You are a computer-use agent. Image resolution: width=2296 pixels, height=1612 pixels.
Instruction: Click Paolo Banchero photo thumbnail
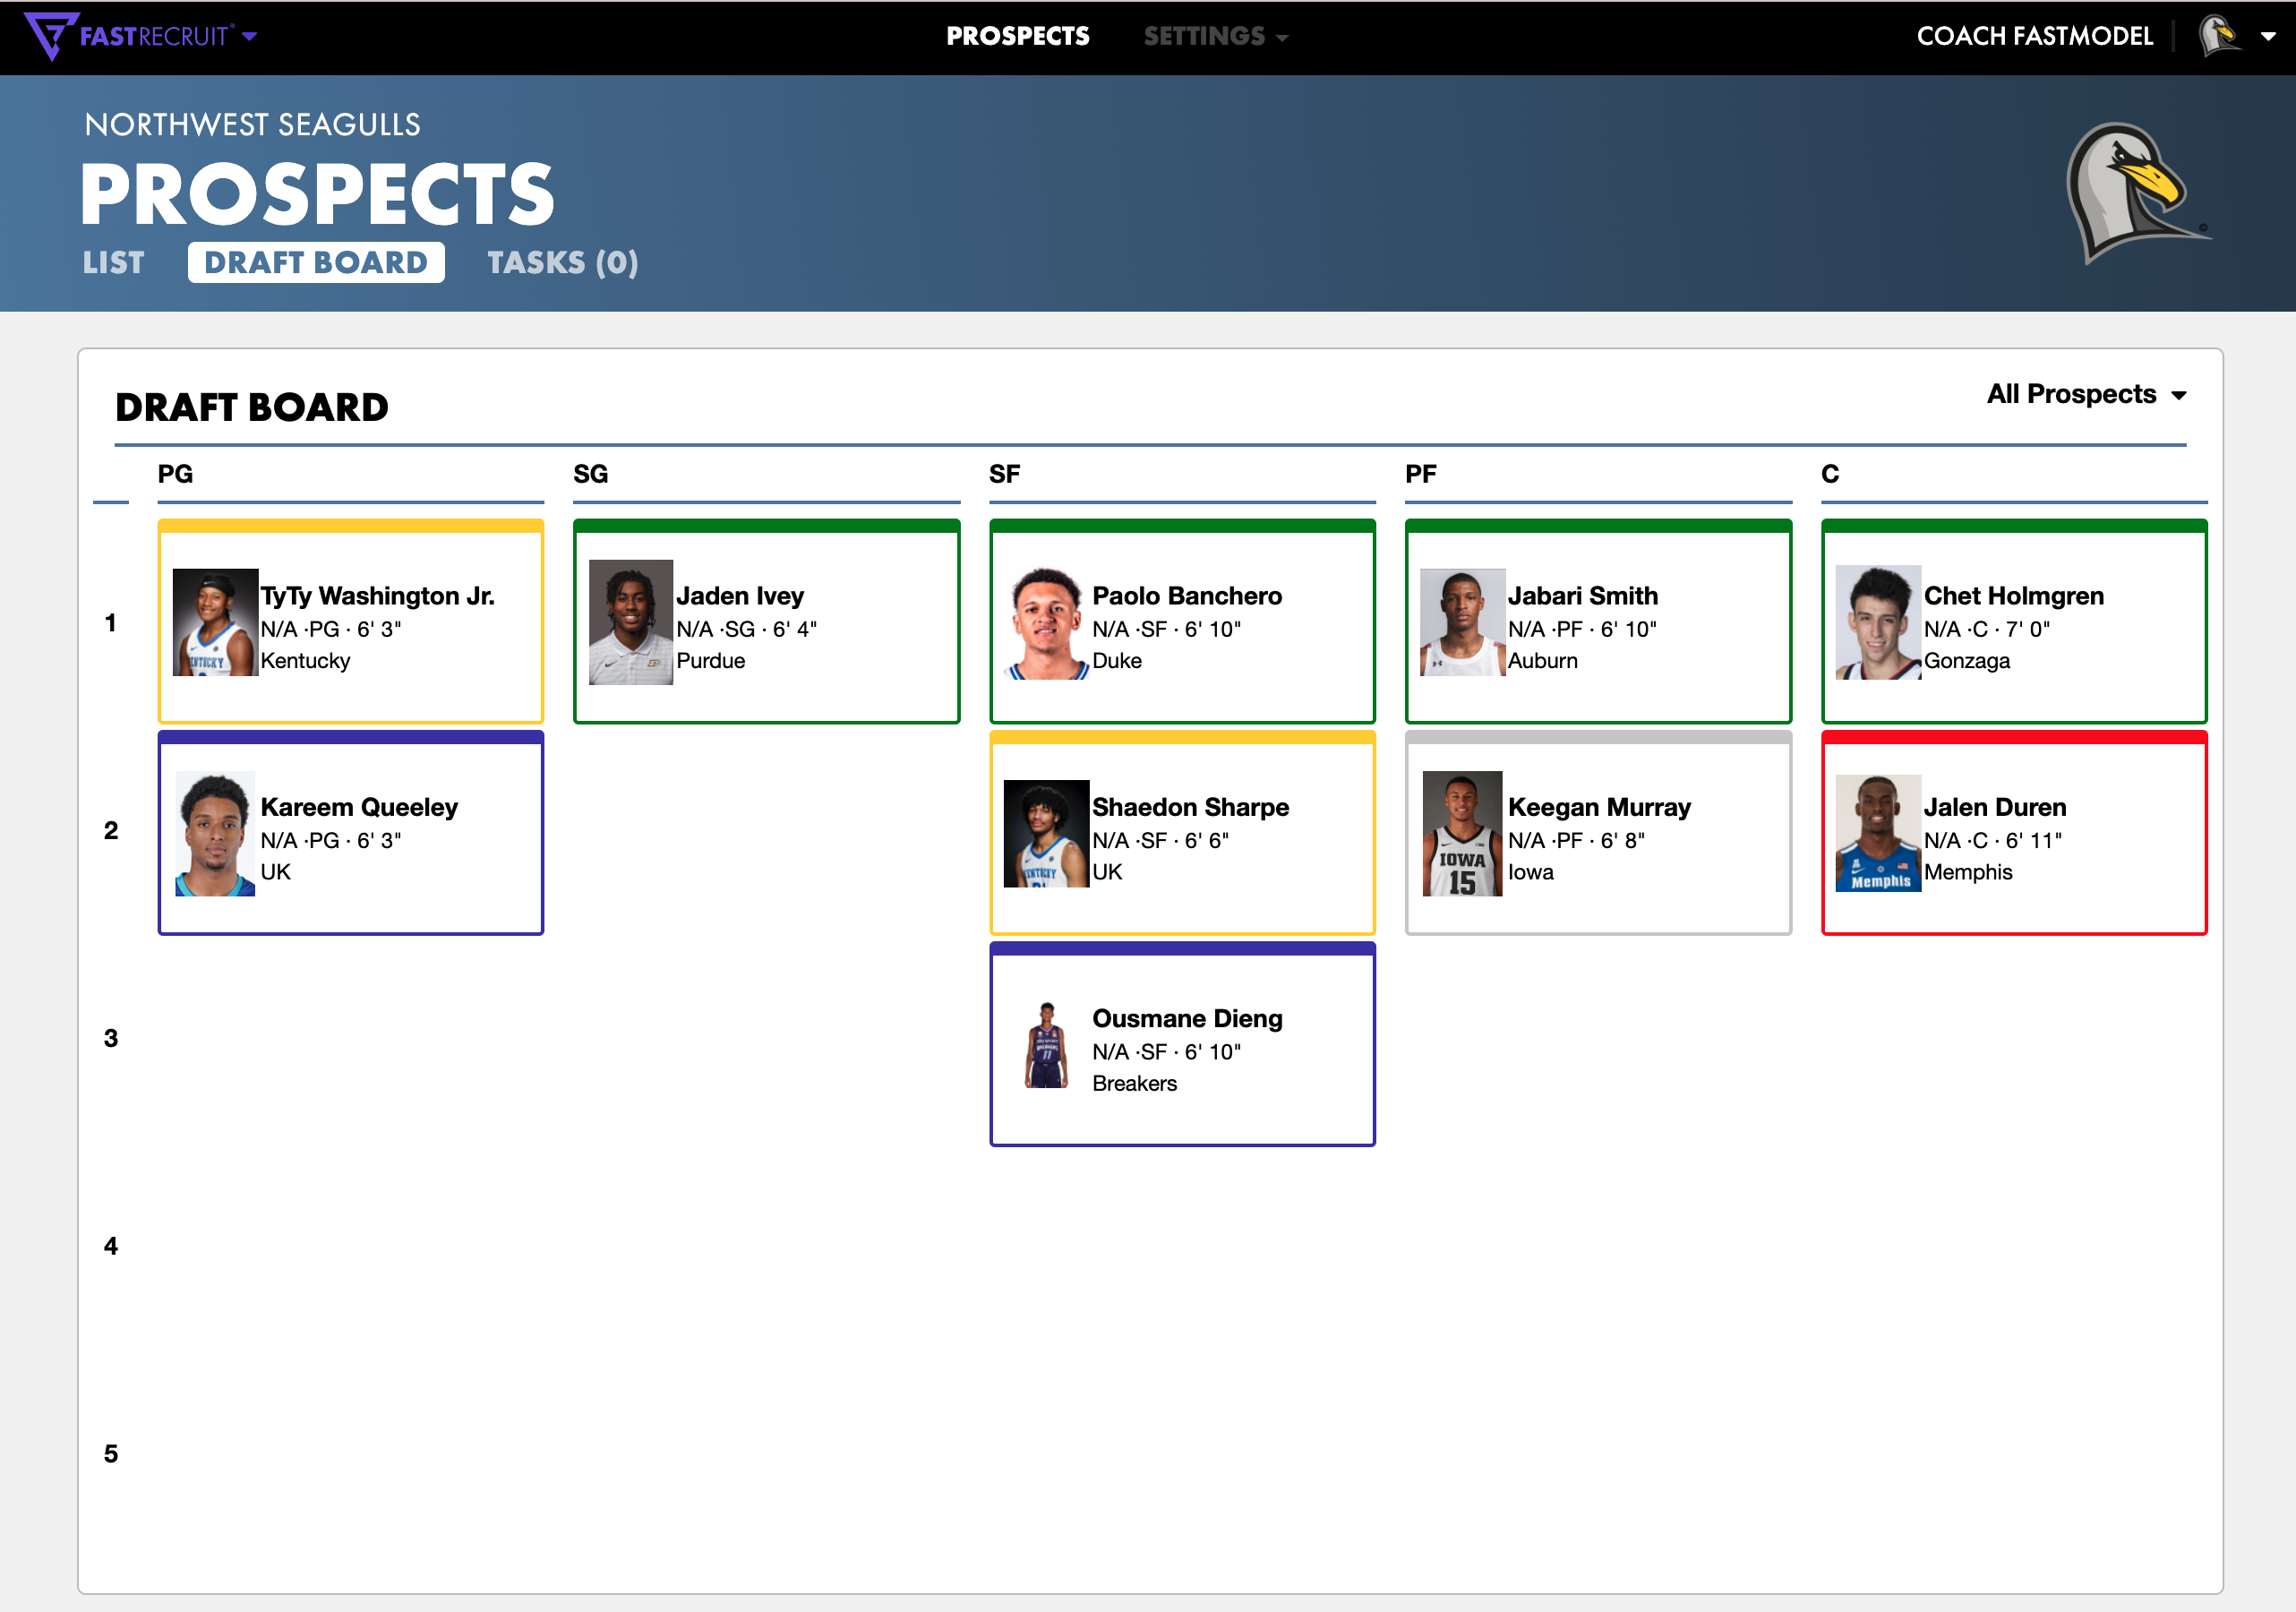point(1047,623)
